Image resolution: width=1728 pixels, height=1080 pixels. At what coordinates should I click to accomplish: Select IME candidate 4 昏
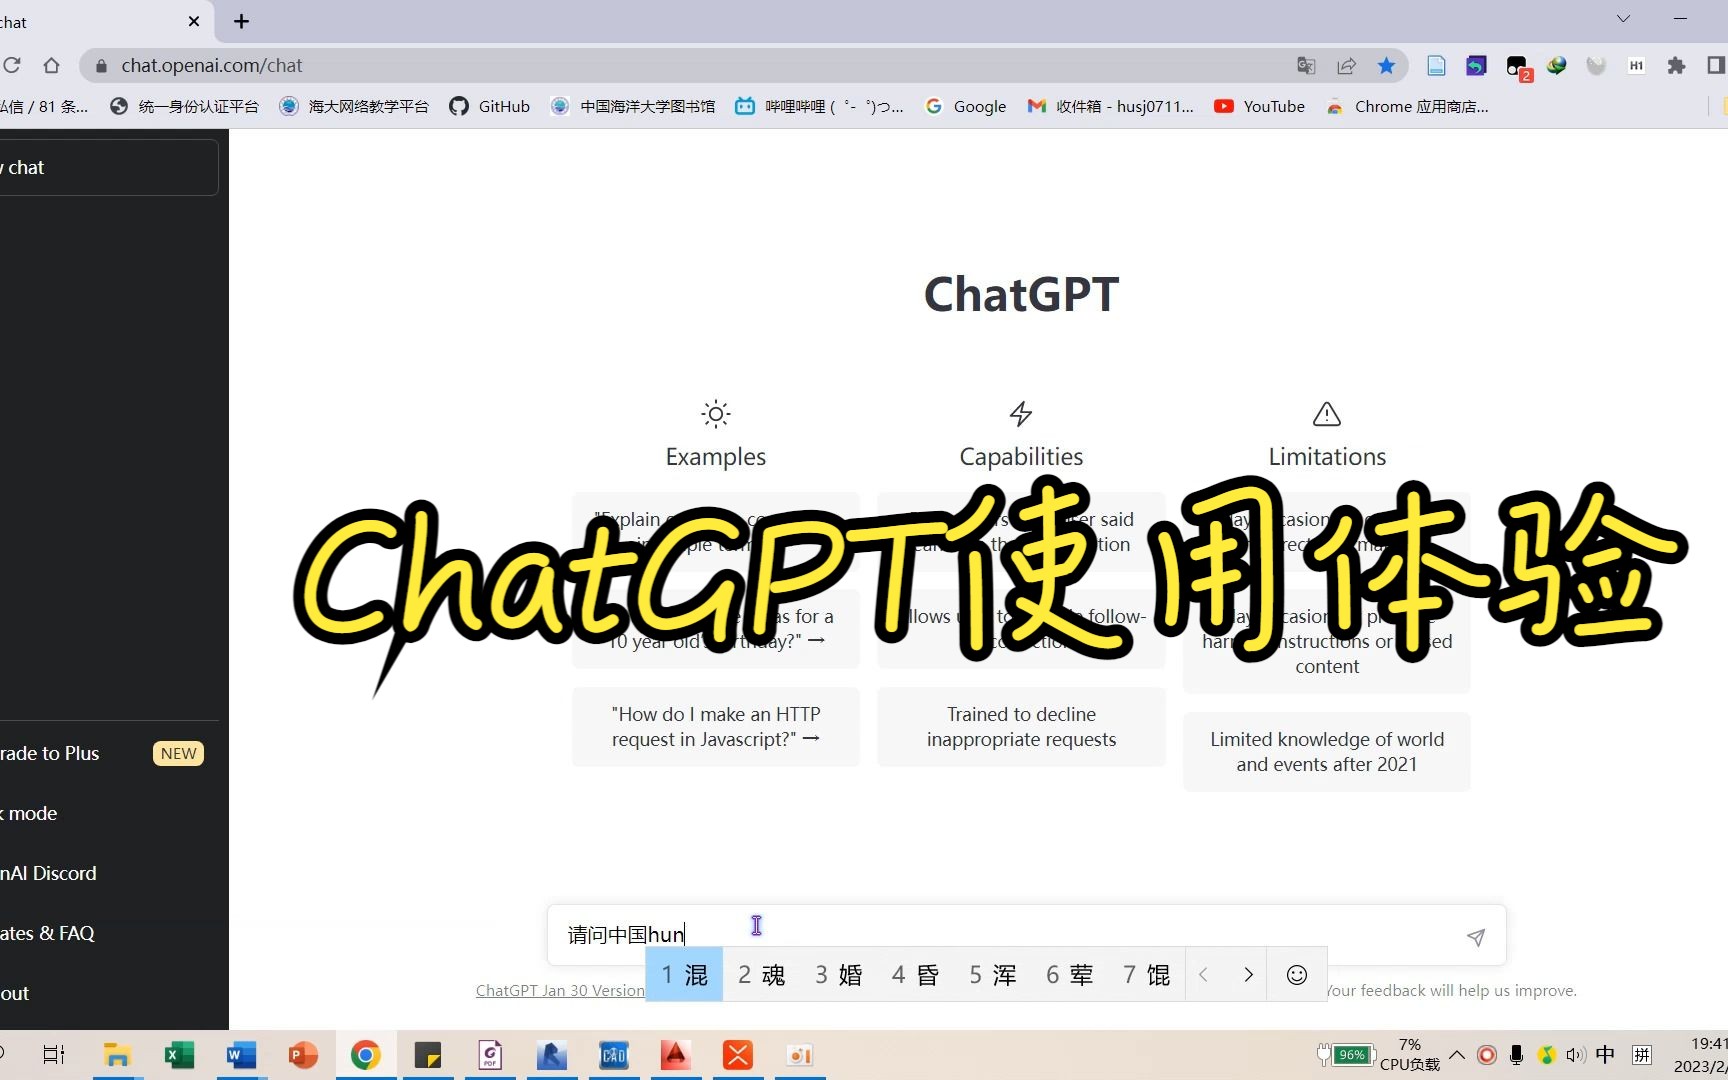click(916, 975)
